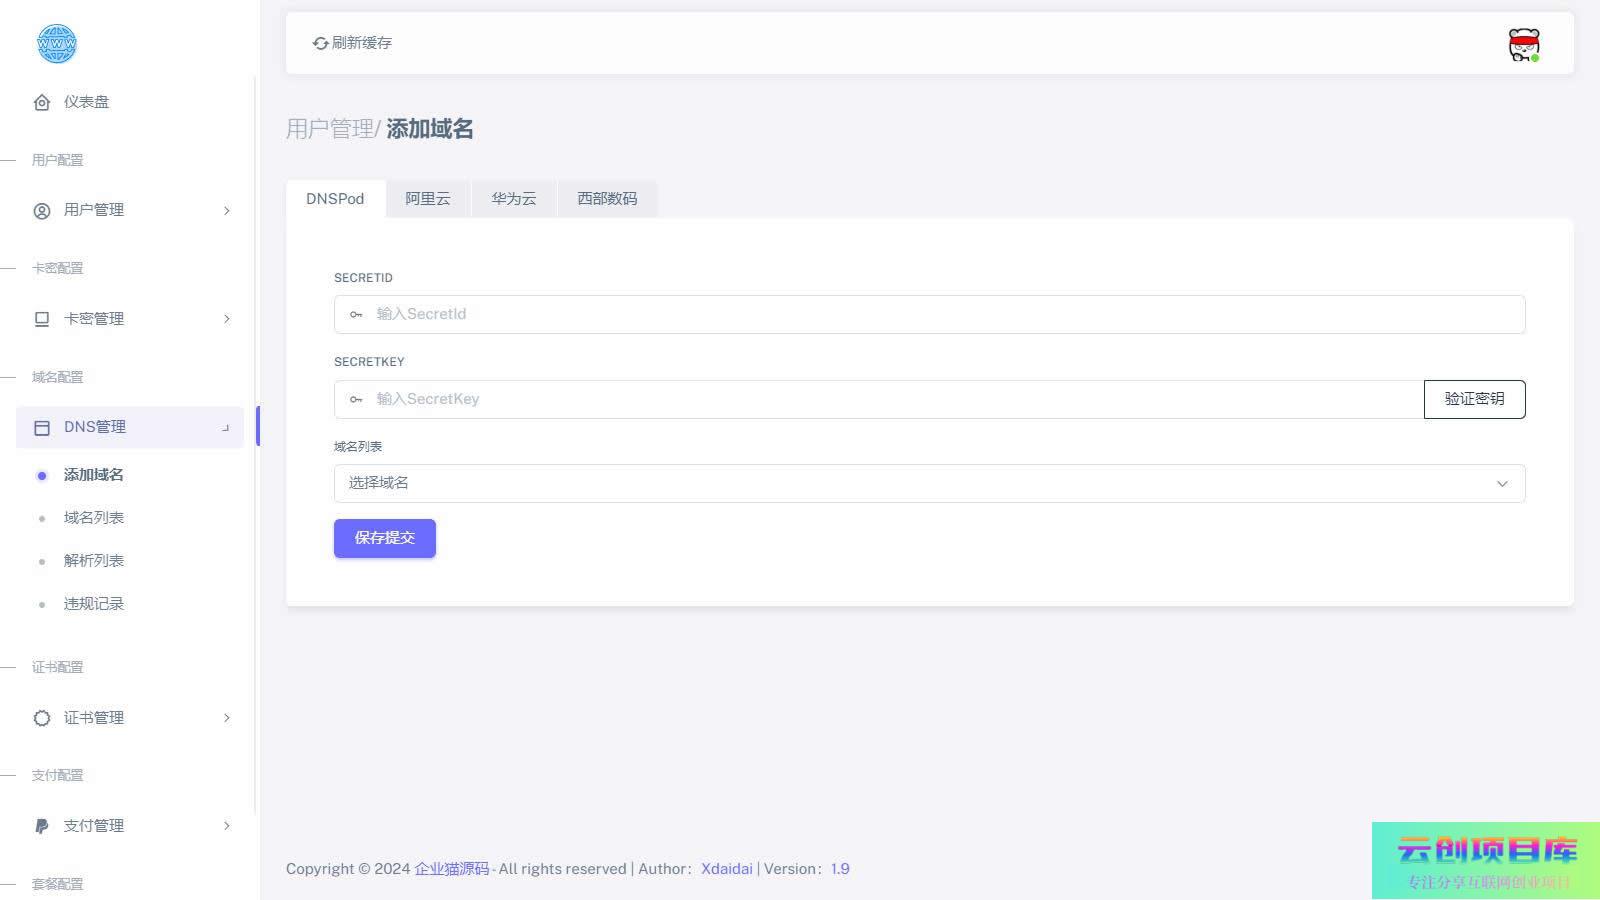The height and width of the screenshot is (900, 1600).
Task: Click the dashboard home icon
Action: tap(42, 102)
